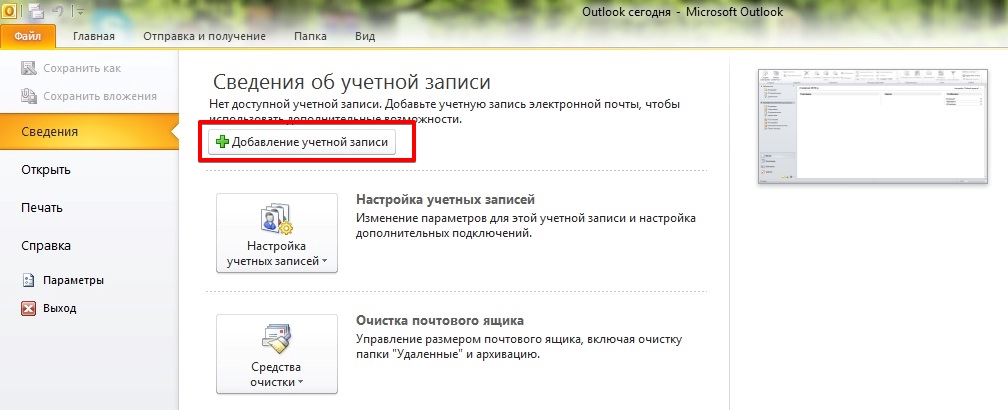This screenshot has height=410, width=1008.
Task: Switch to the Папка tab
Action: coord(310,37)
